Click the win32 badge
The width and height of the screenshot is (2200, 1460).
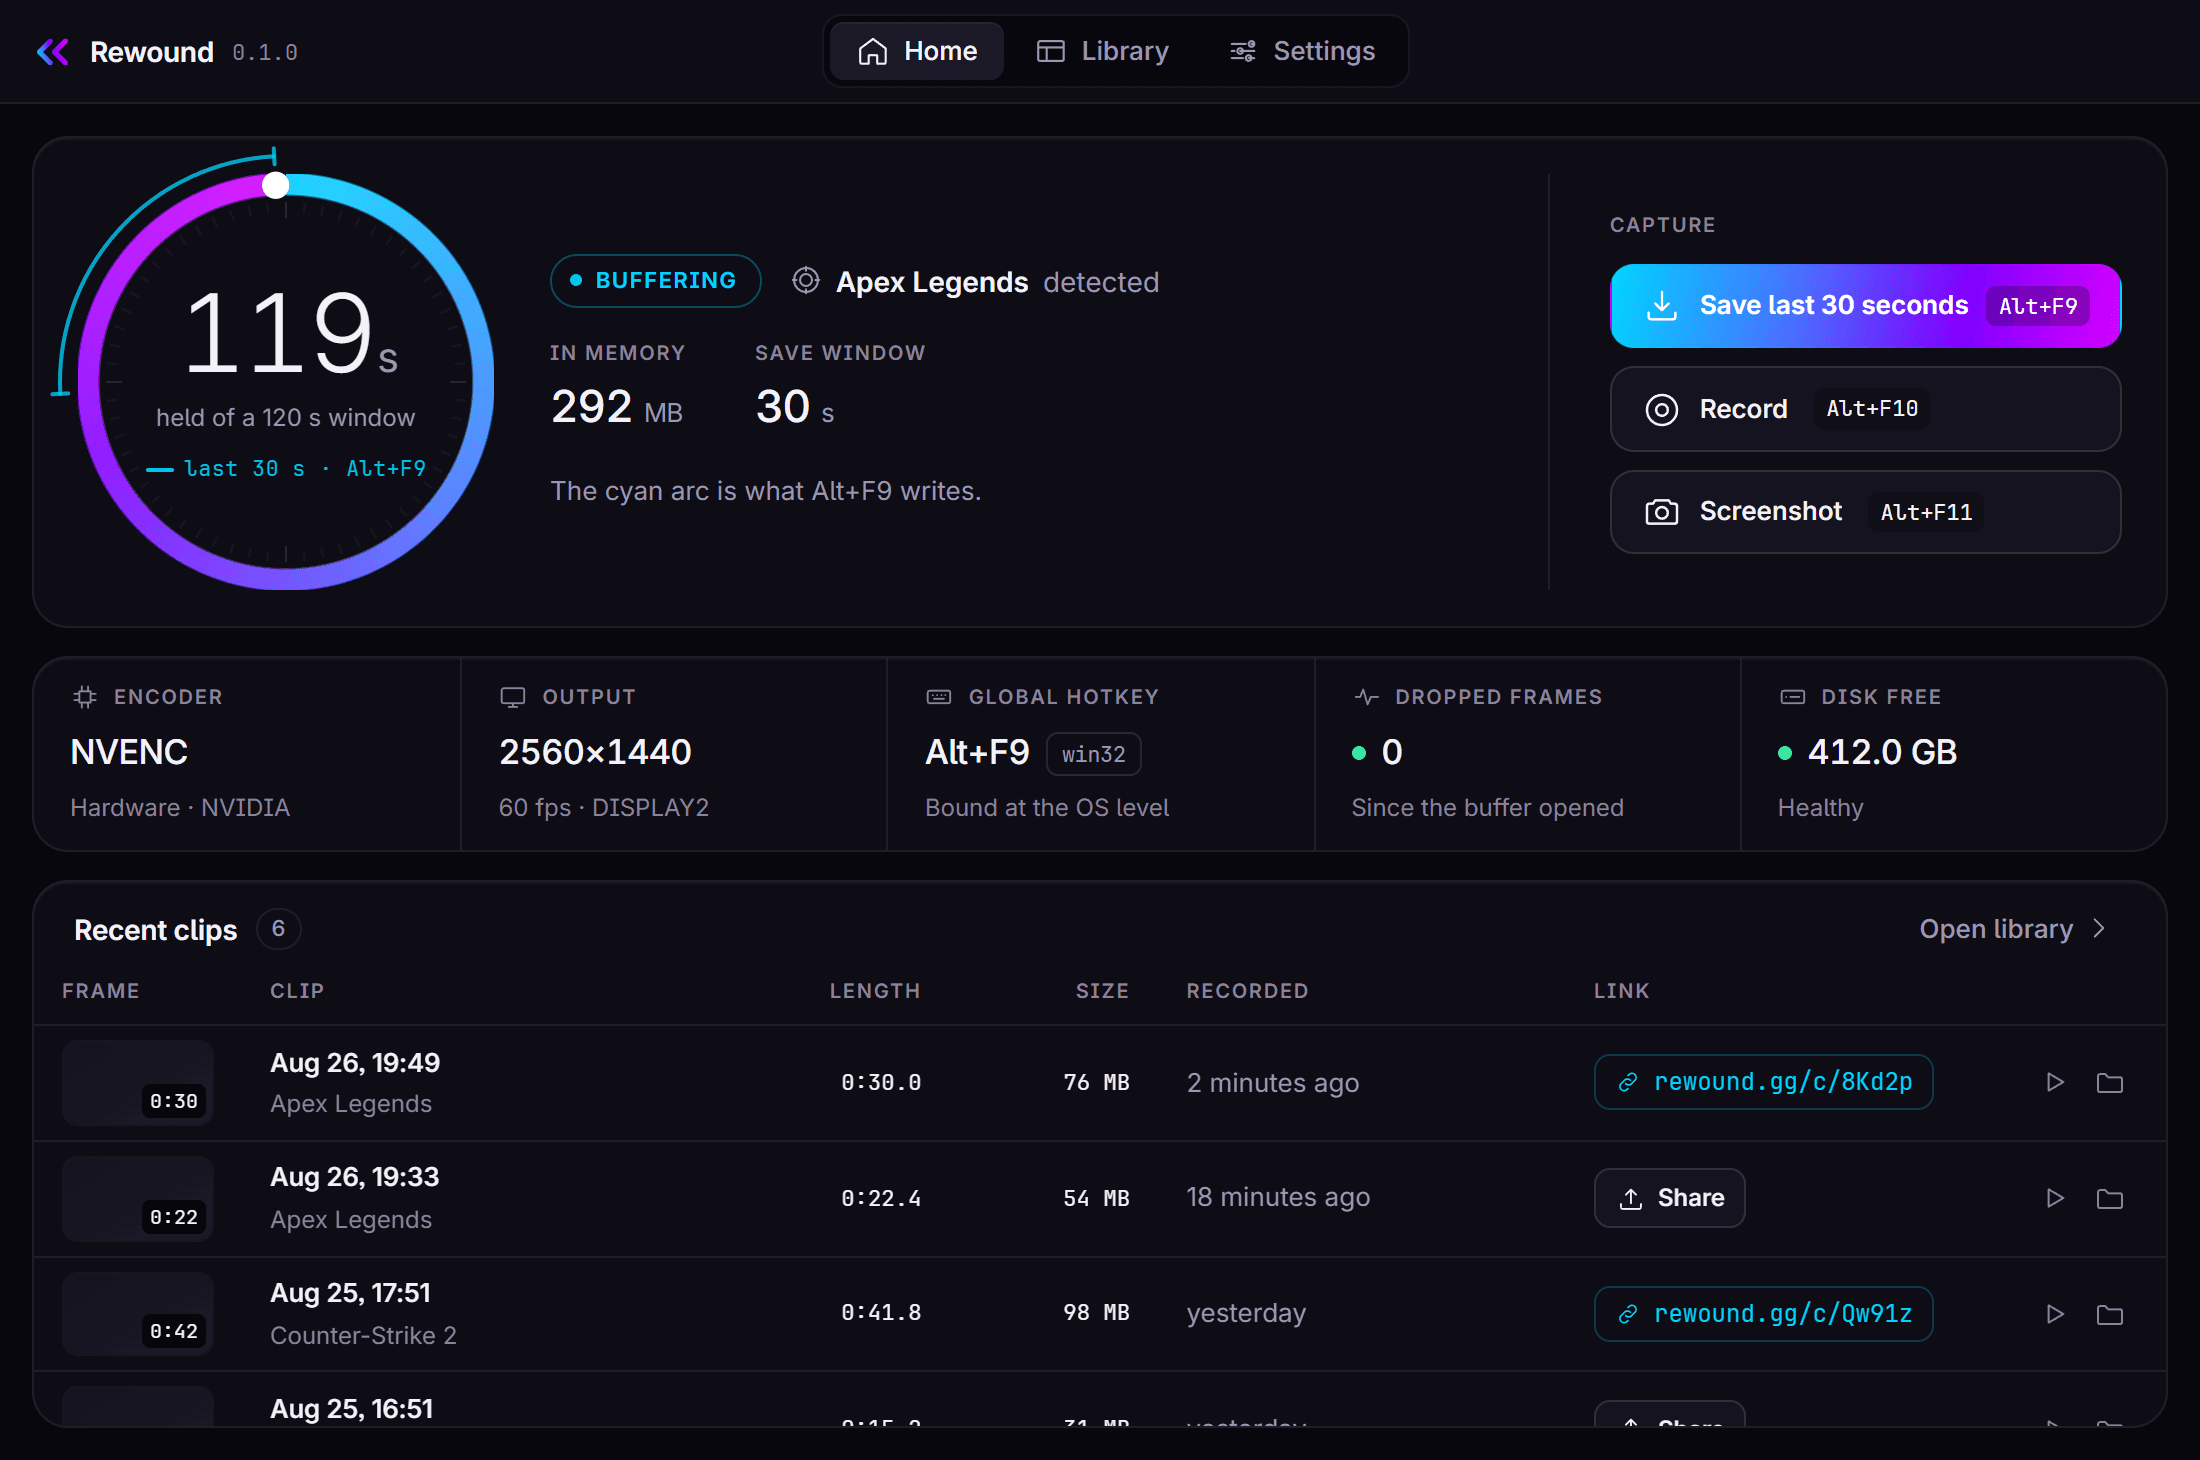(x=1094, y=754)
